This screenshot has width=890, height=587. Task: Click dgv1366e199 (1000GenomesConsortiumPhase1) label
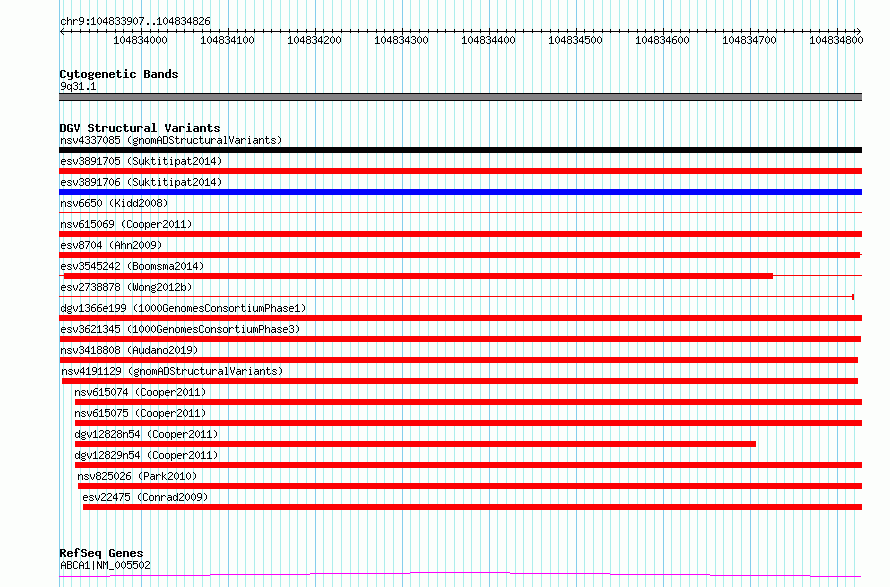pos(183,308)
